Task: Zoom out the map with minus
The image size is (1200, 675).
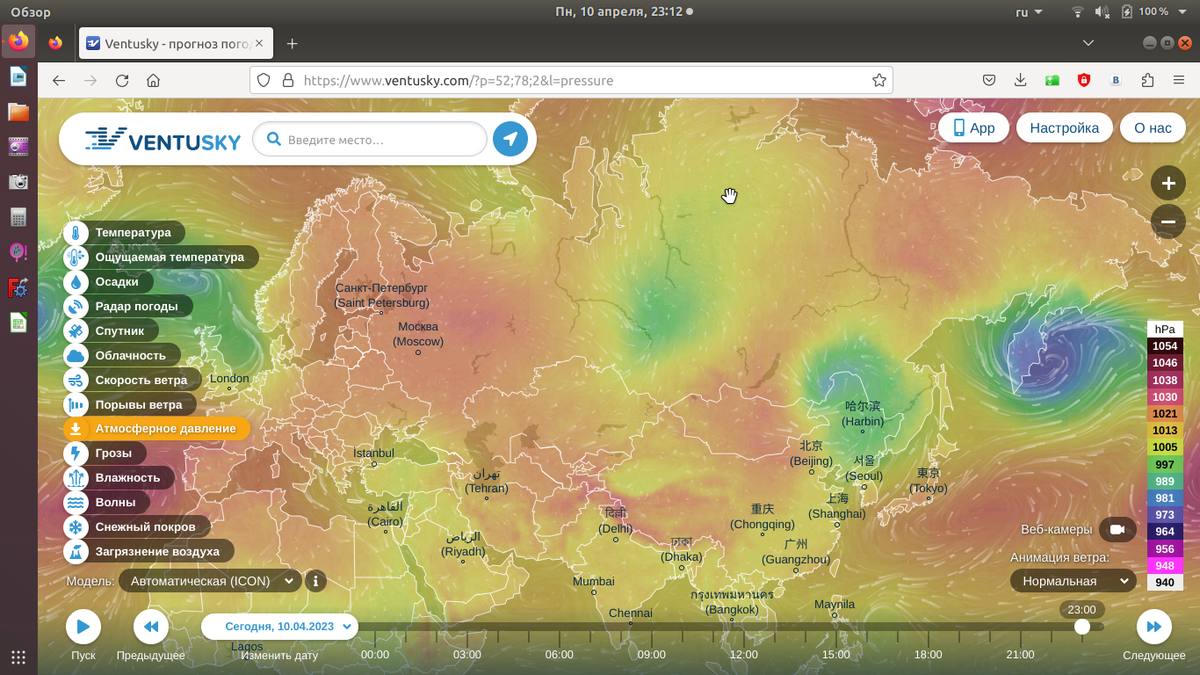Action: 1168,221
